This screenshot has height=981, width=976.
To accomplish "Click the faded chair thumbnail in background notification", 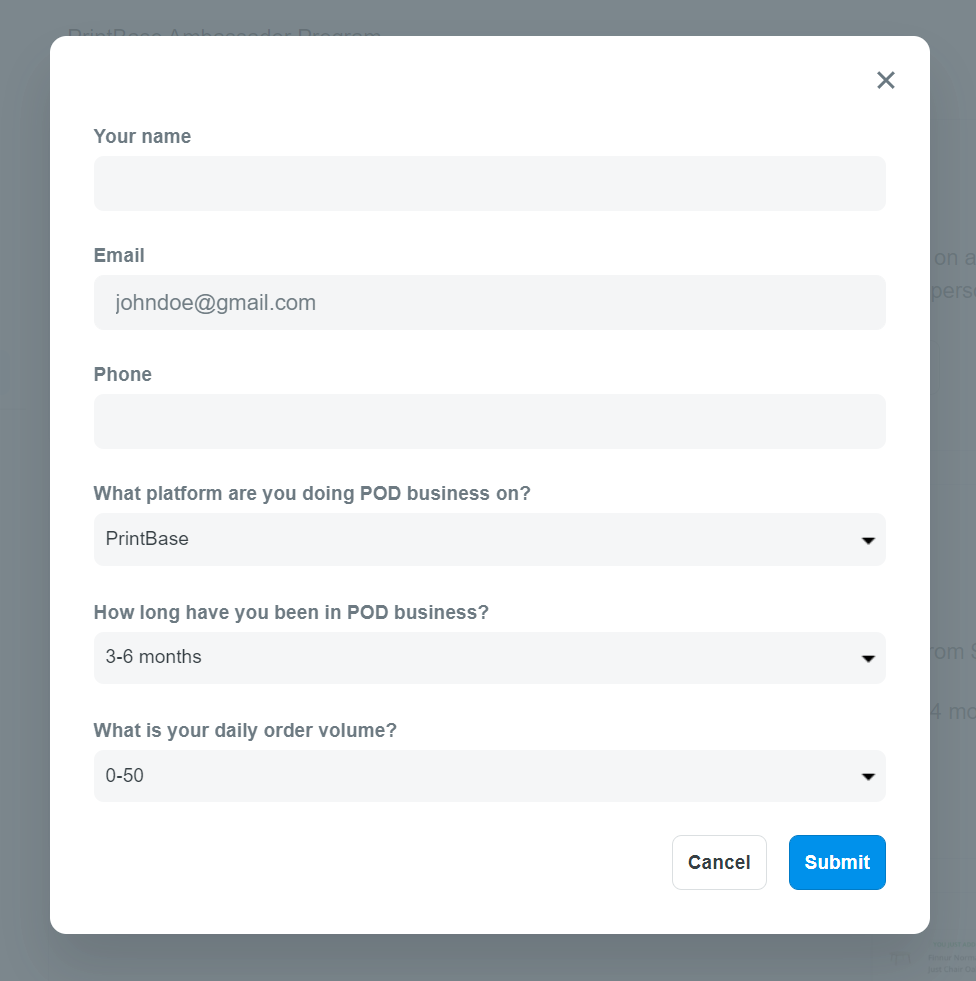I will pyautogui.click(x=902, y=958).
